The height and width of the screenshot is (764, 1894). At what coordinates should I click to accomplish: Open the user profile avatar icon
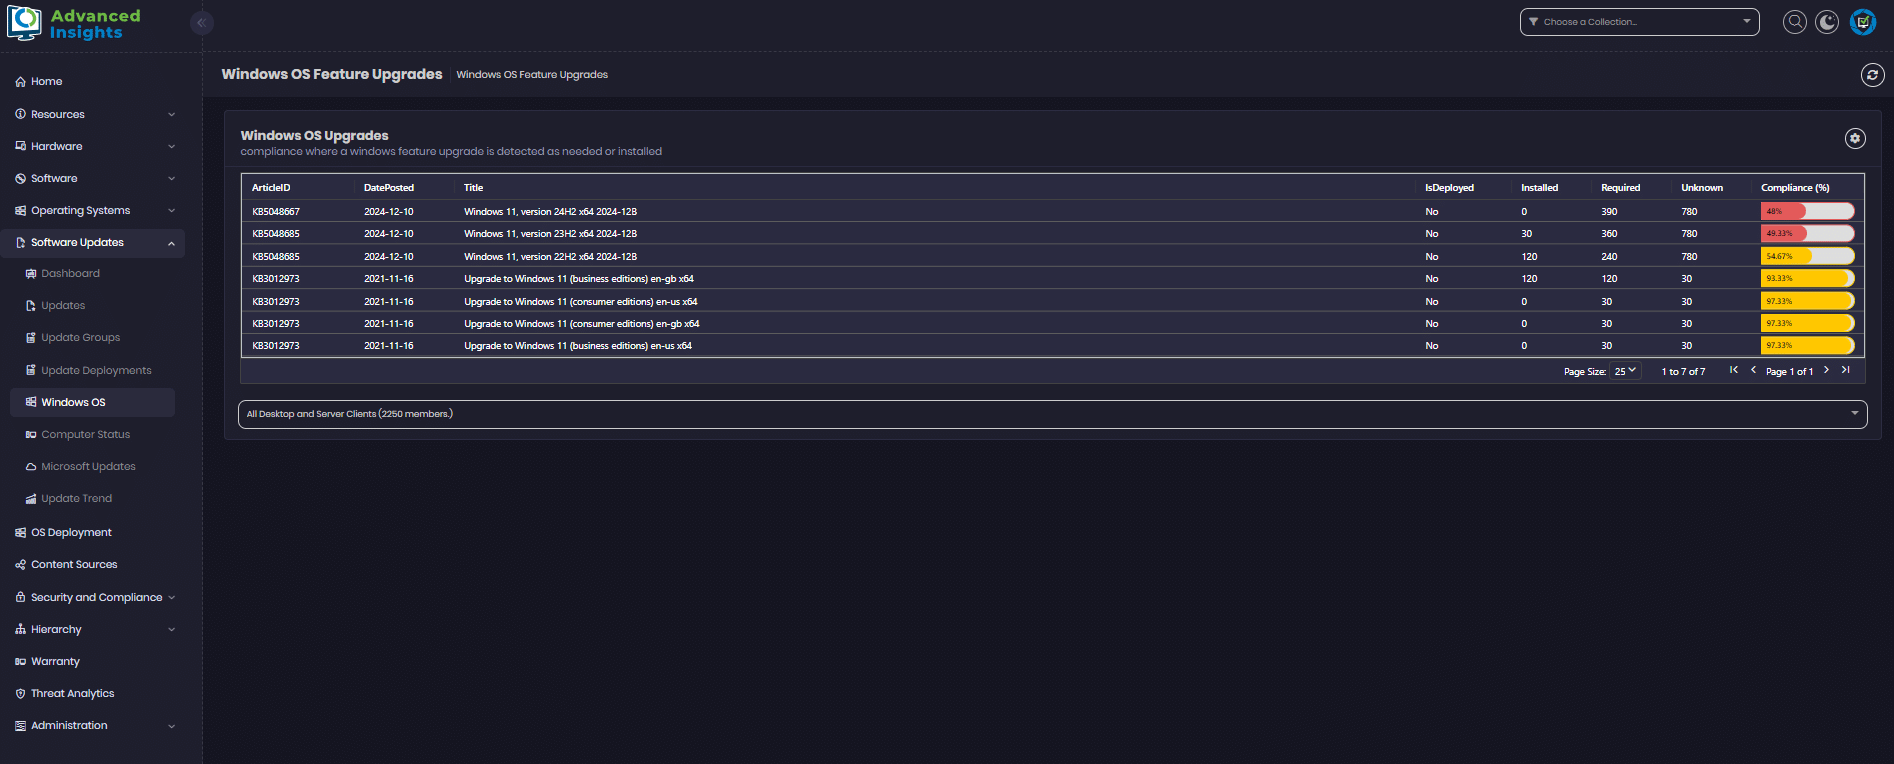1862,22
